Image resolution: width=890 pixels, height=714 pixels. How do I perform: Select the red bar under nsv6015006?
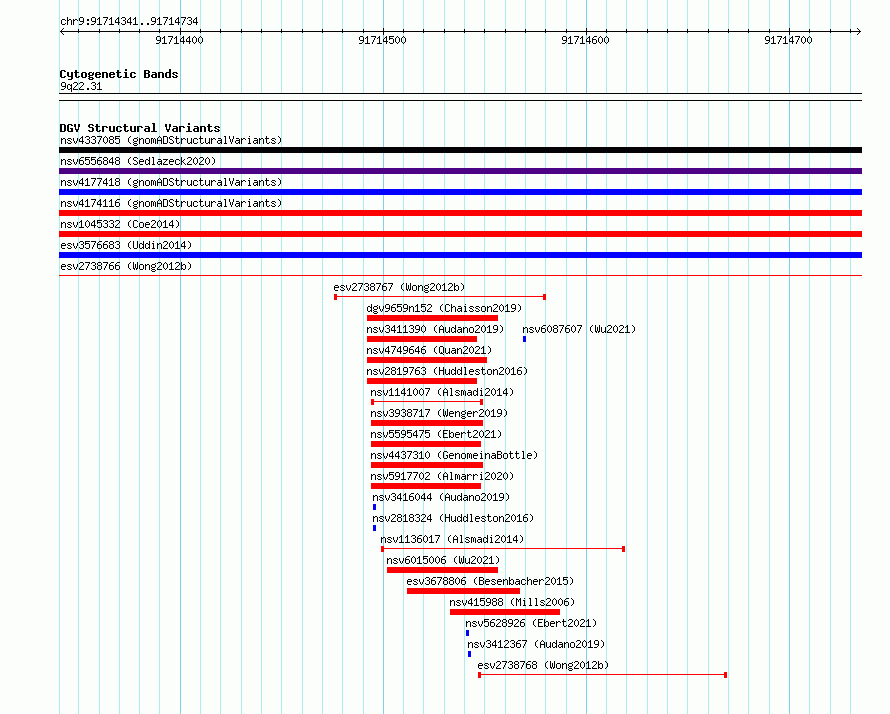coord(443,570)
